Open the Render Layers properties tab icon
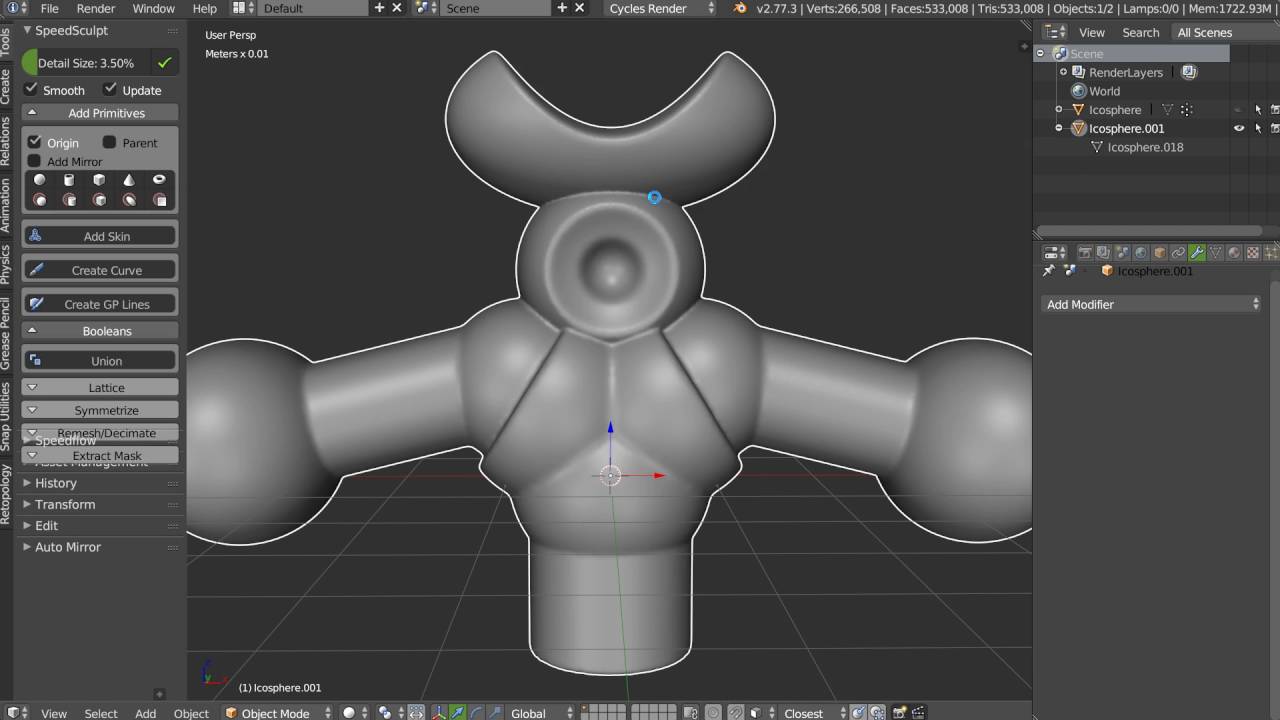Screen dimensions: 1280x720 point(1103,253)
